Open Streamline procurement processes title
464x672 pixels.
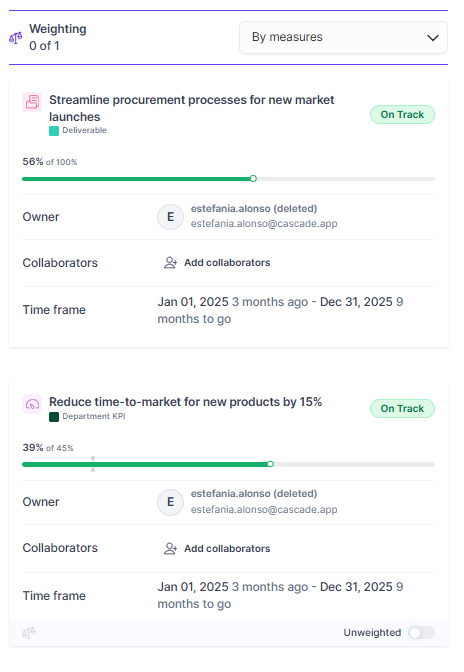tap(192, 108)
